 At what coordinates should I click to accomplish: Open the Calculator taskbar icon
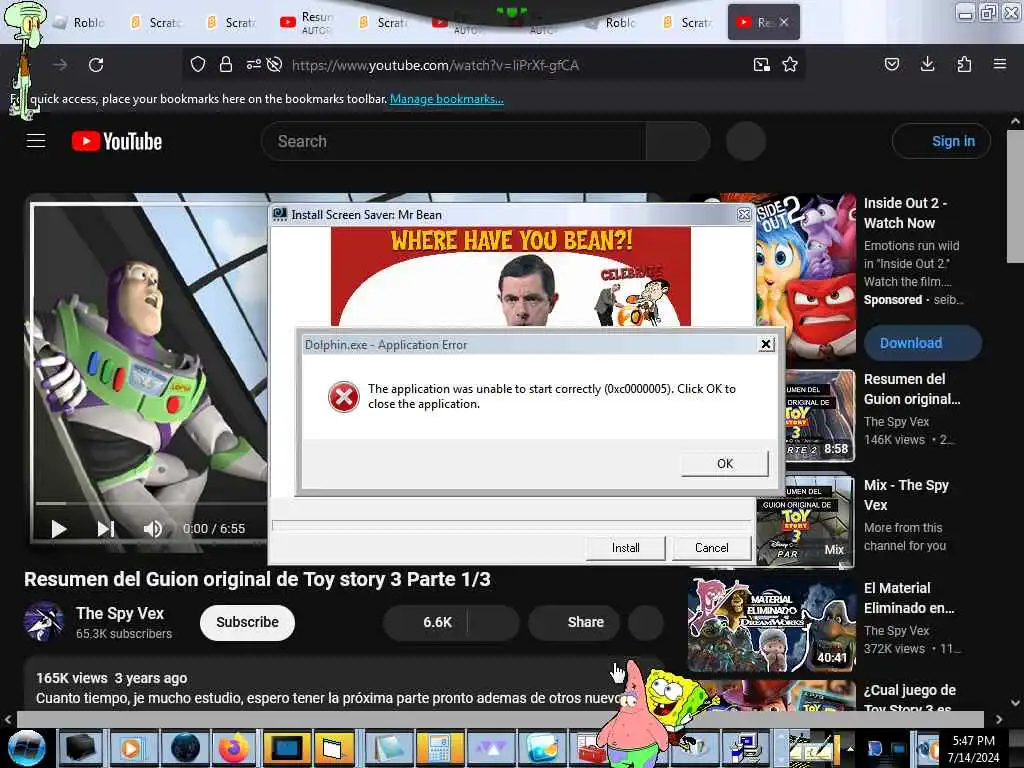(x=439, y=748)
